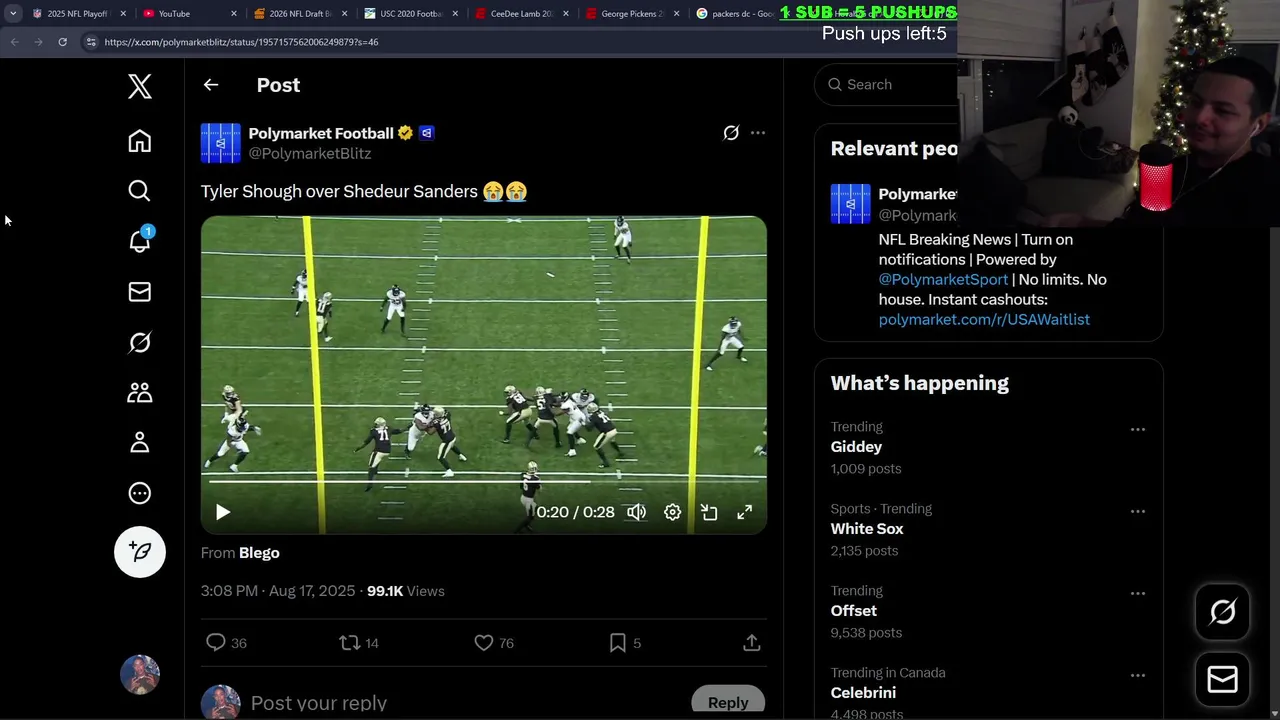This screenshot has width=1280, height=720.
Task: Open the Notifications bell icon
Action: 140,241
